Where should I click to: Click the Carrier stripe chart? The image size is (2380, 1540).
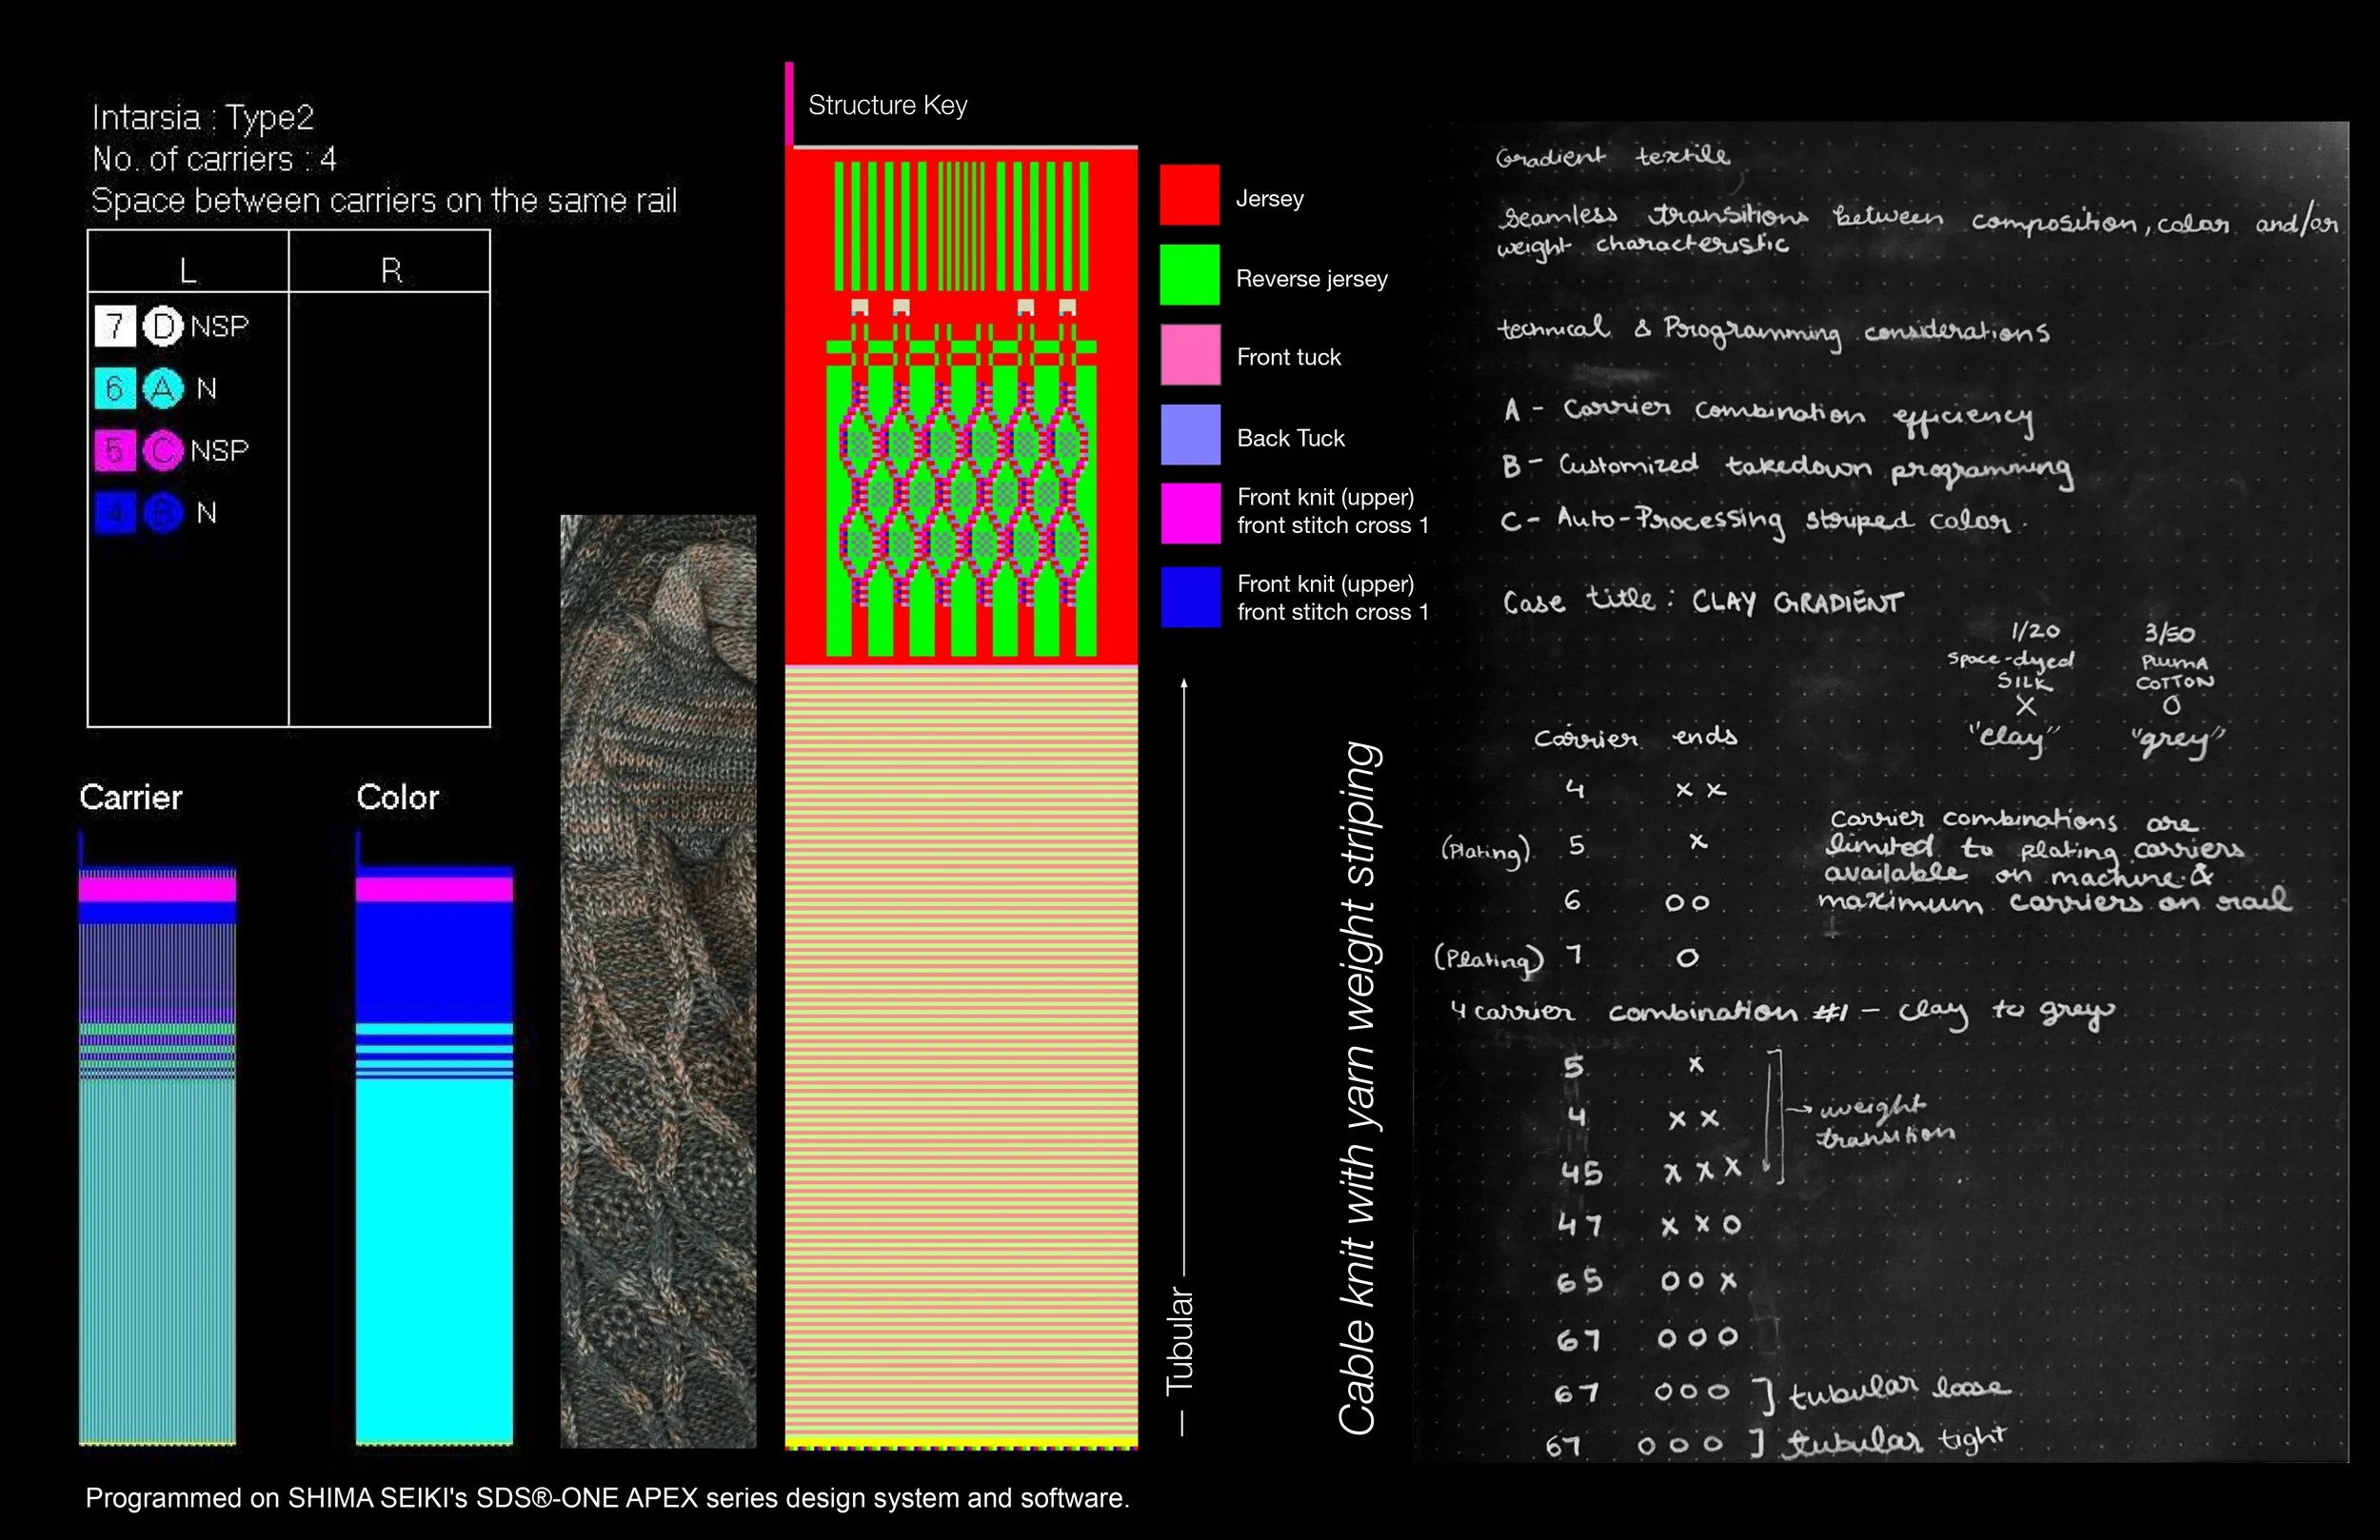tap(158, 1140)
